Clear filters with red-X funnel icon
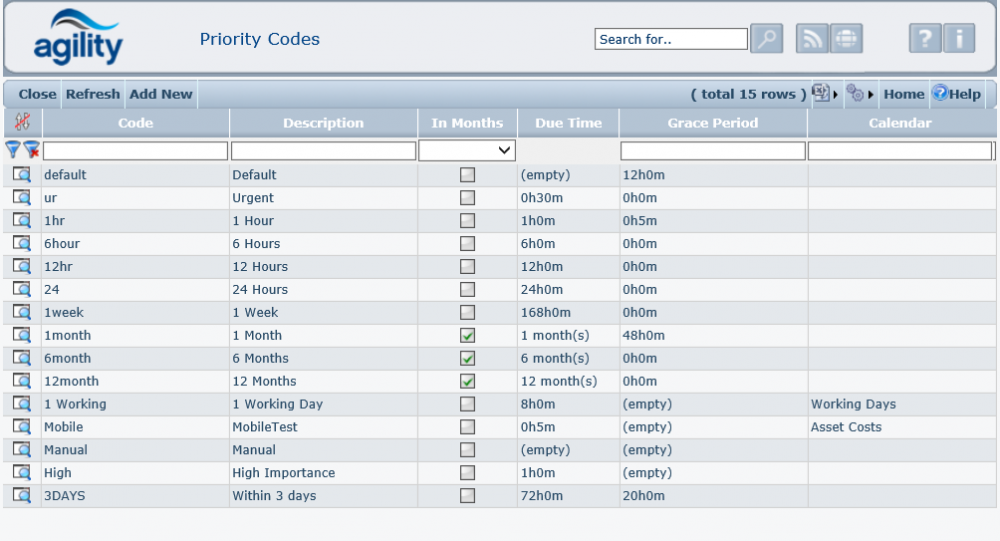Image resolution: width=1000 pixels, height=541 pixels. point(32,150)
